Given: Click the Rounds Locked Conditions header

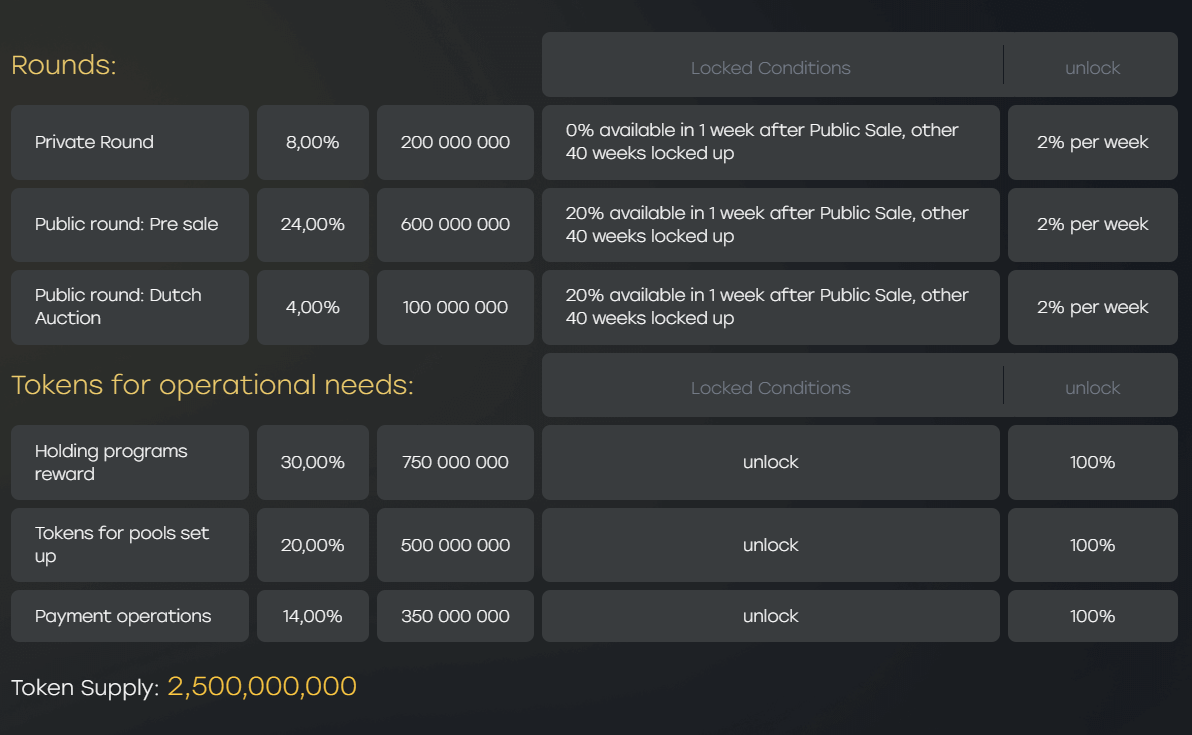Looking at the screenshot, I should (771, 68).
